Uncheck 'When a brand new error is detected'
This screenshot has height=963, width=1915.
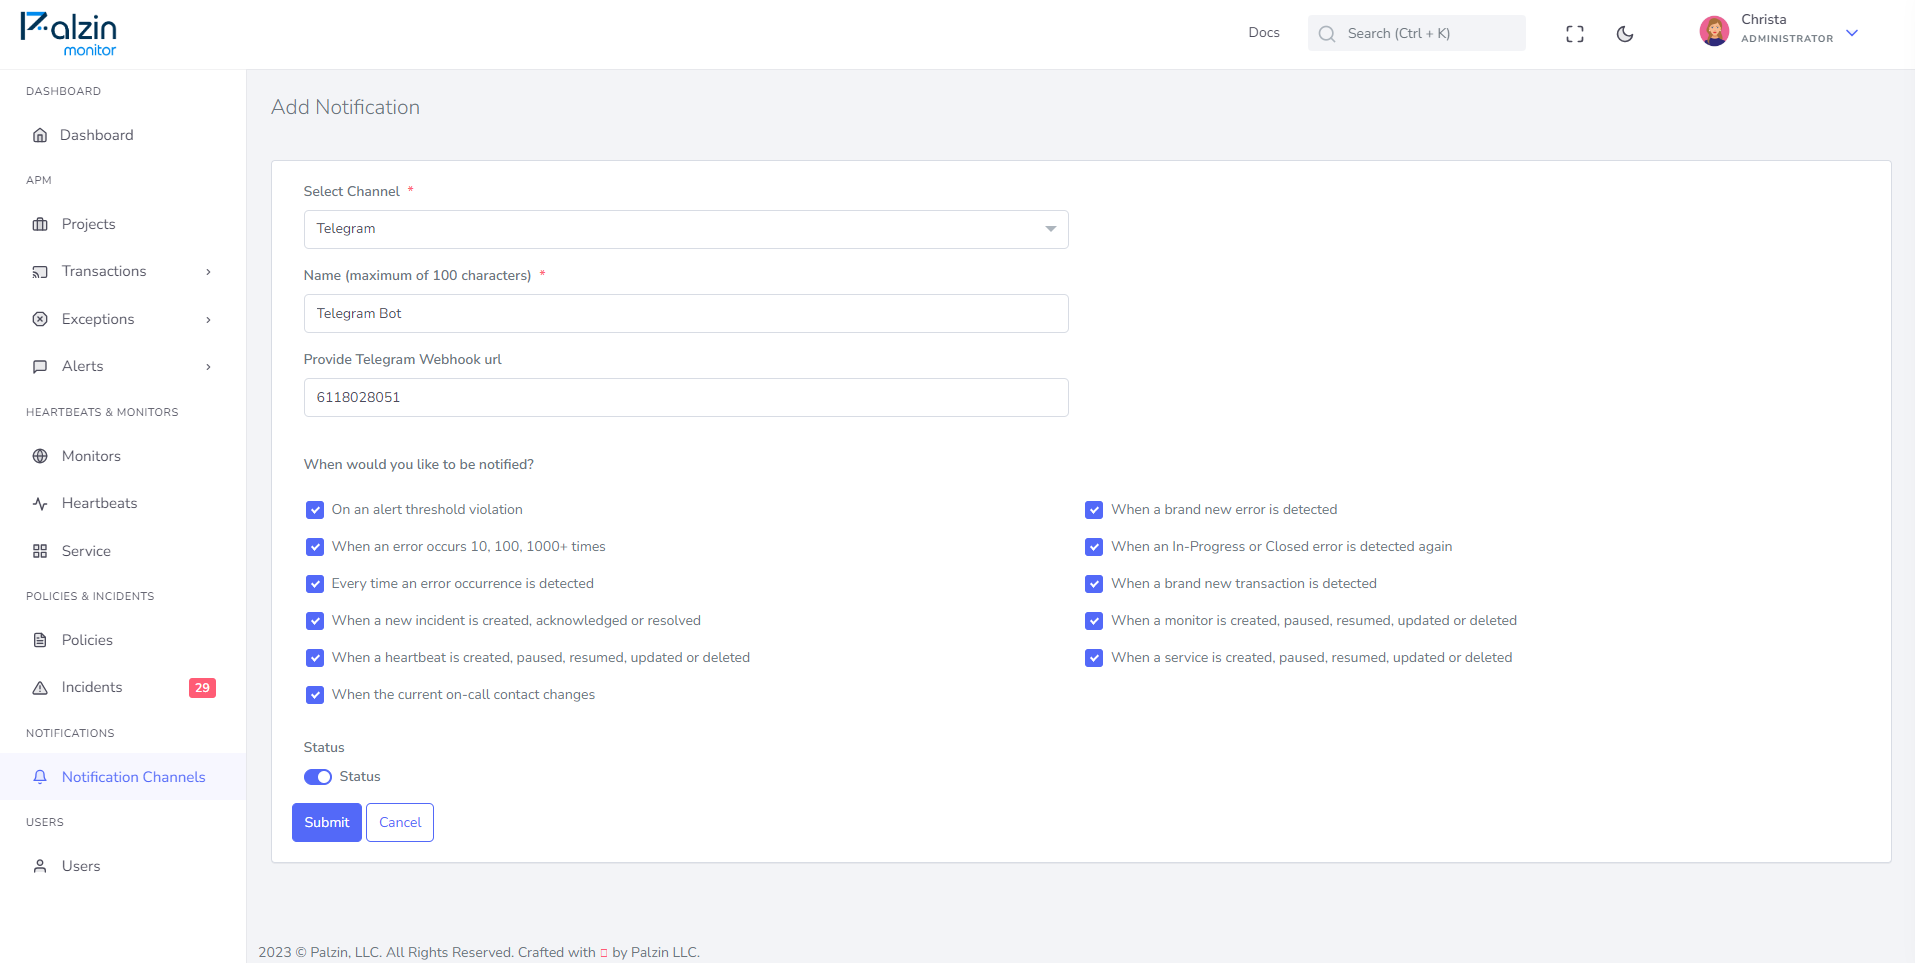coord(1094,510)
